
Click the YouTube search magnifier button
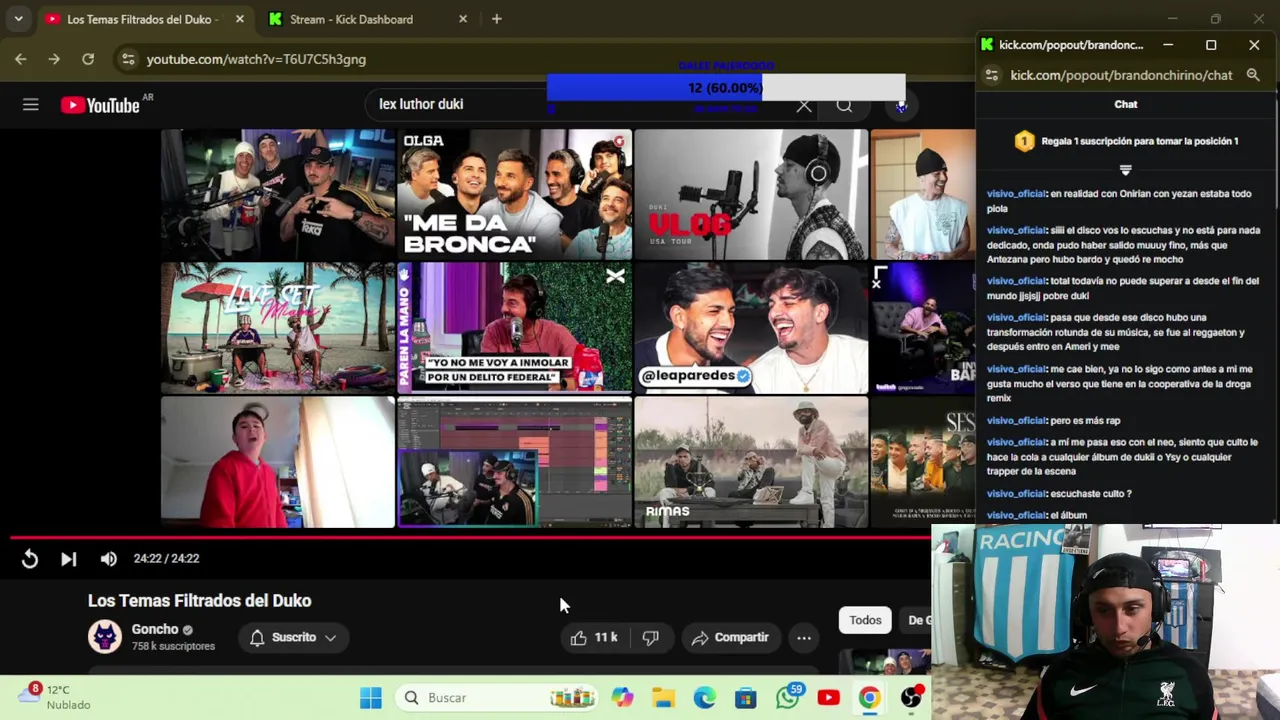click(x=845, y=104)
